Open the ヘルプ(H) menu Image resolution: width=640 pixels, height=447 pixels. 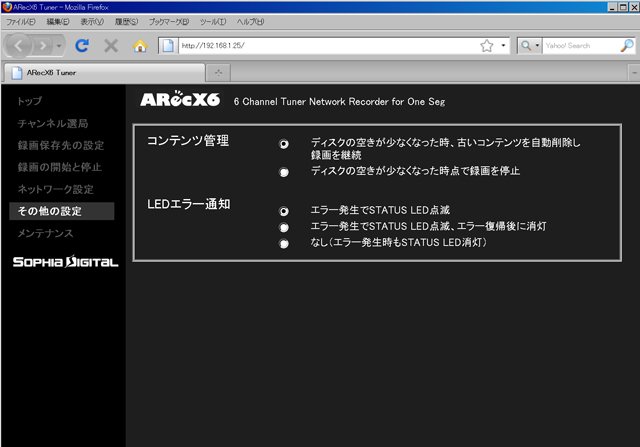tap(250, 22)
